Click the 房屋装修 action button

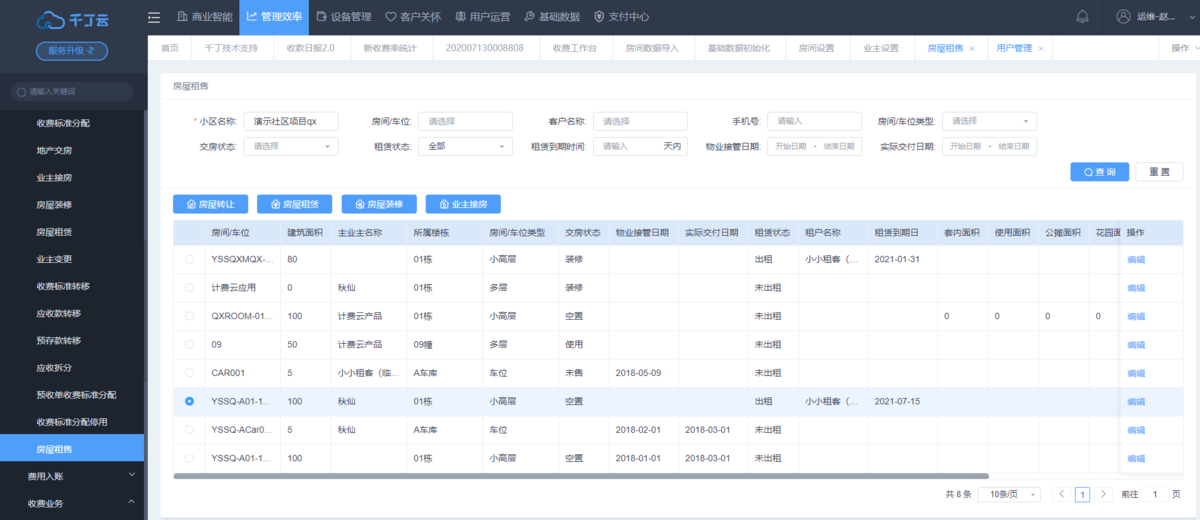pyautogui.click(x=379, y=204)
